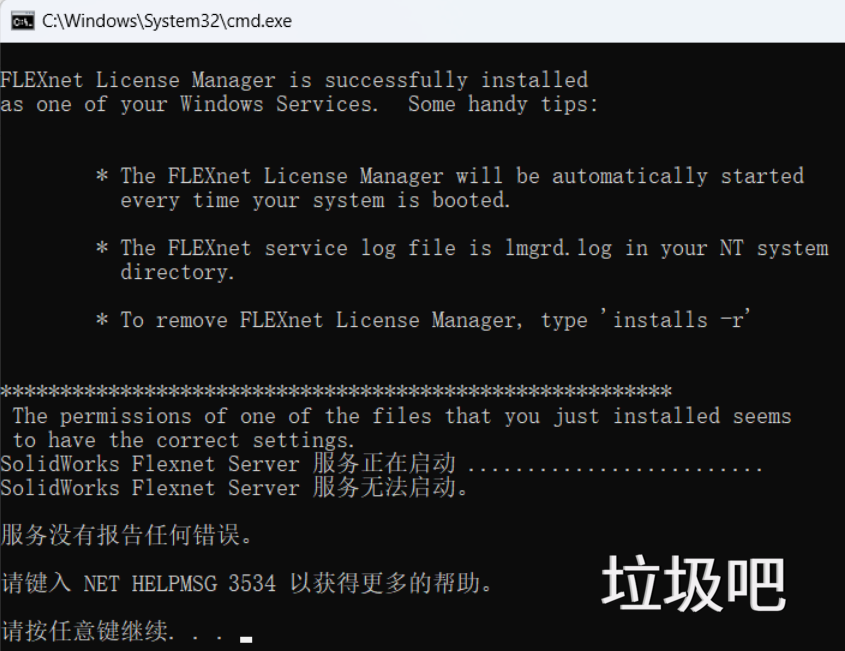Click the bullet asterisk before "To remove FLEXnet"

coord(101,320)
